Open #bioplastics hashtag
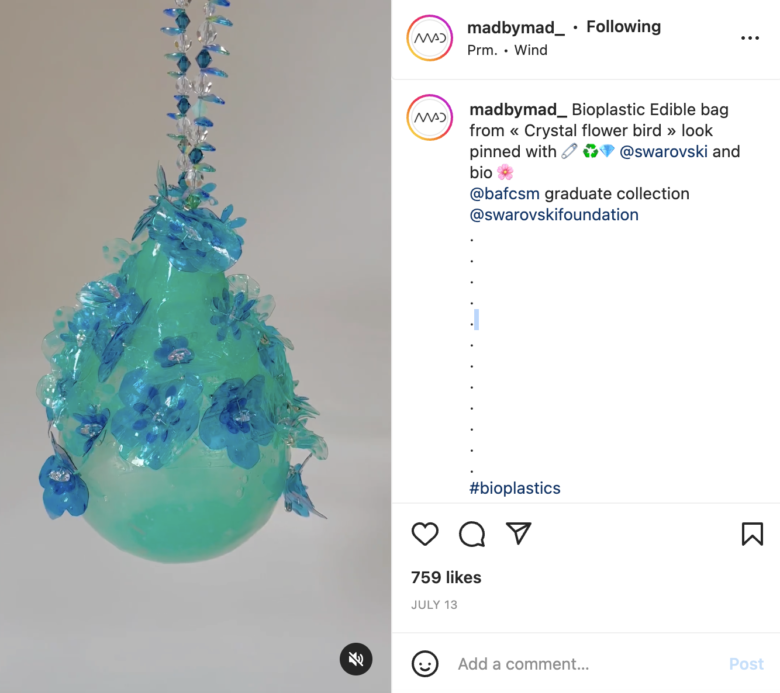The height and width of the screenshot is (693, 780). tap(515, 488)
